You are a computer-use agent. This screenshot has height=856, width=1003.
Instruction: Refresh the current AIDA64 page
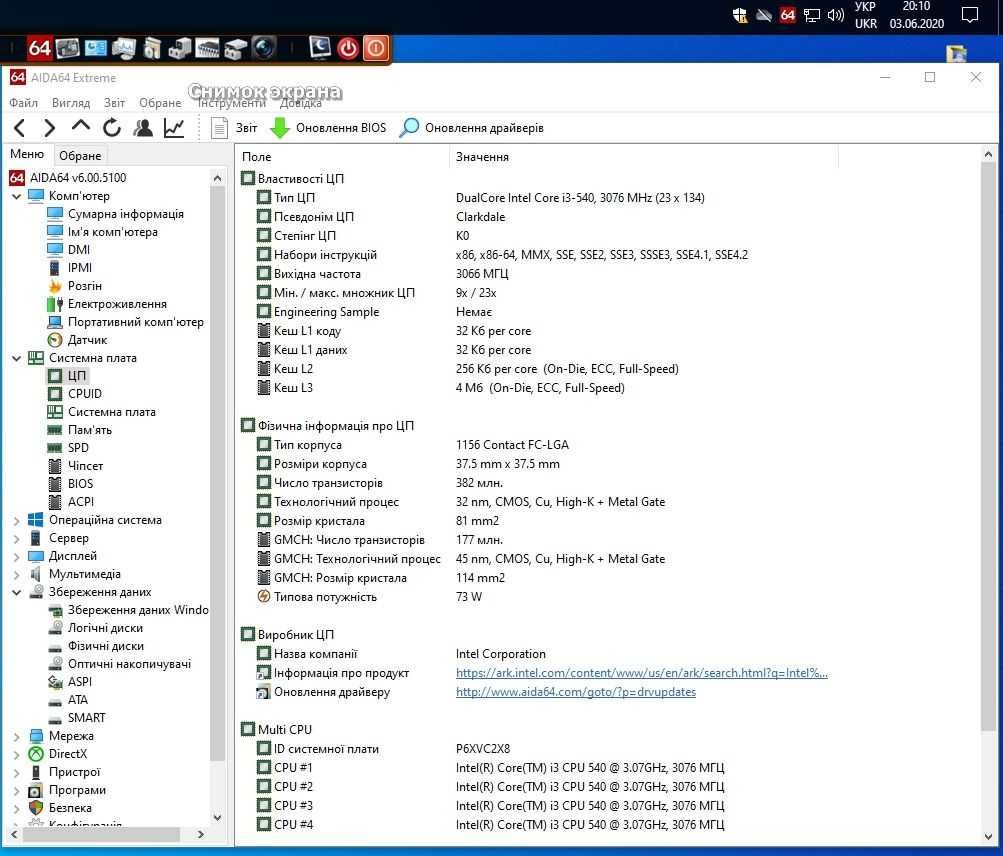tap(112, 128)
